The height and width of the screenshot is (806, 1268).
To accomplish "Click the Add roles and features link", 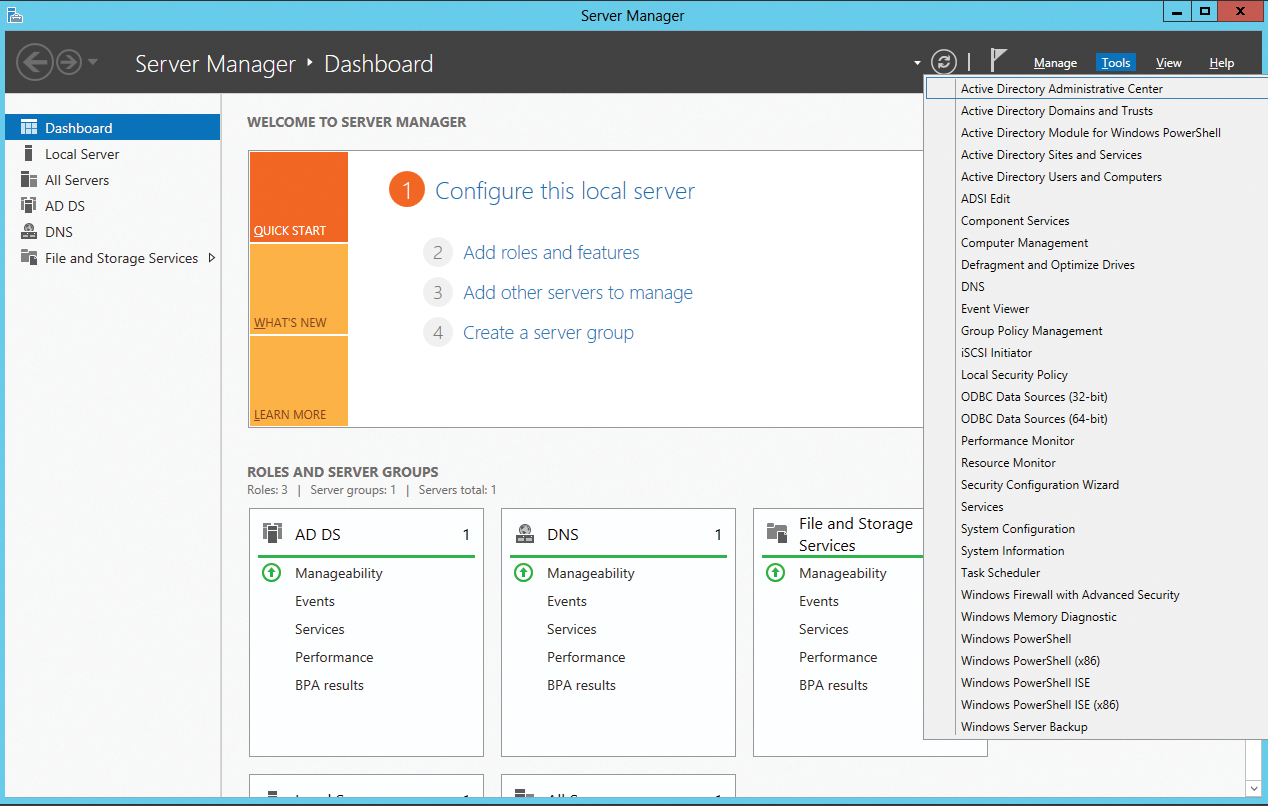I will tap(551, 252).
